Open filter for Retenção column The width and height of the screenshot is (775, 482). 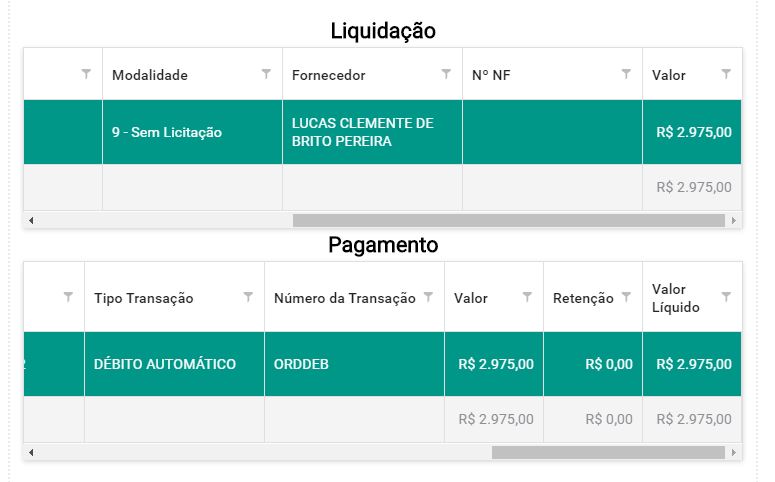coord(626,297)
